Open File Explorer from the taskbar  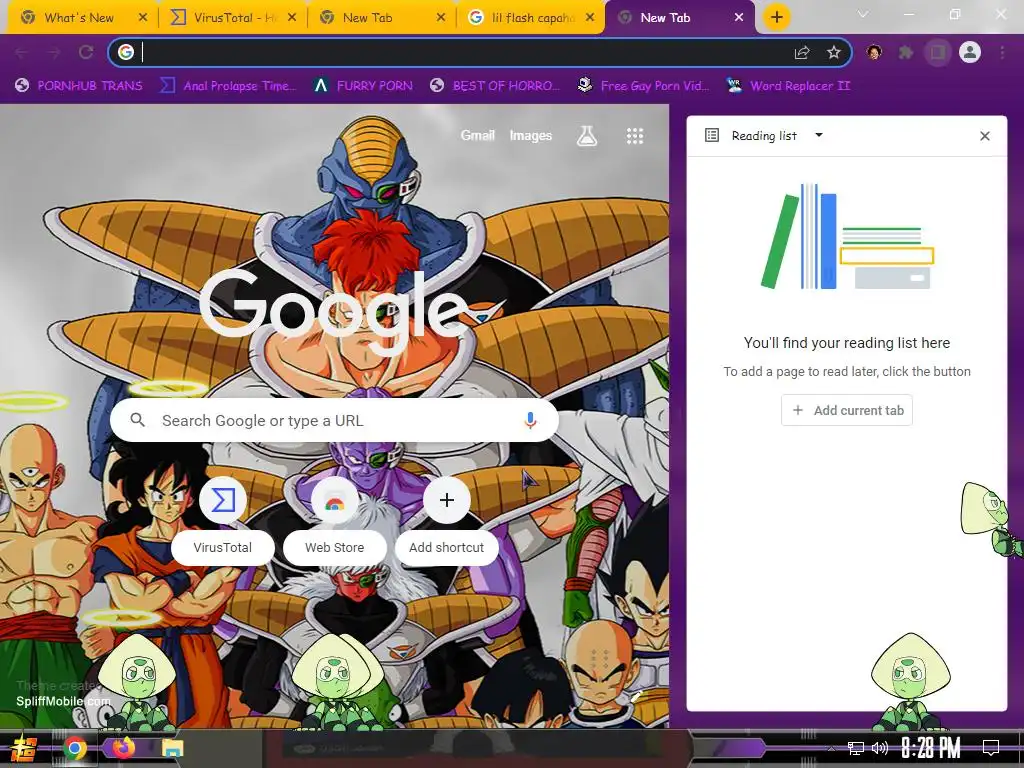coord(172,748)
